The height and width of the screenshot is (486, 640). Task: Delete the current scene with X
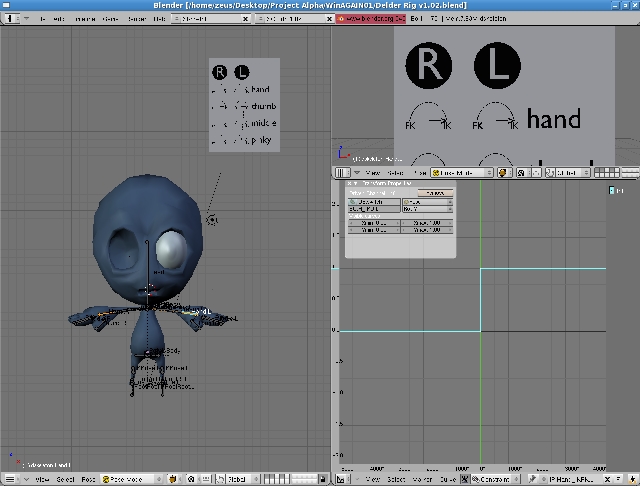[x=329, y=19]
